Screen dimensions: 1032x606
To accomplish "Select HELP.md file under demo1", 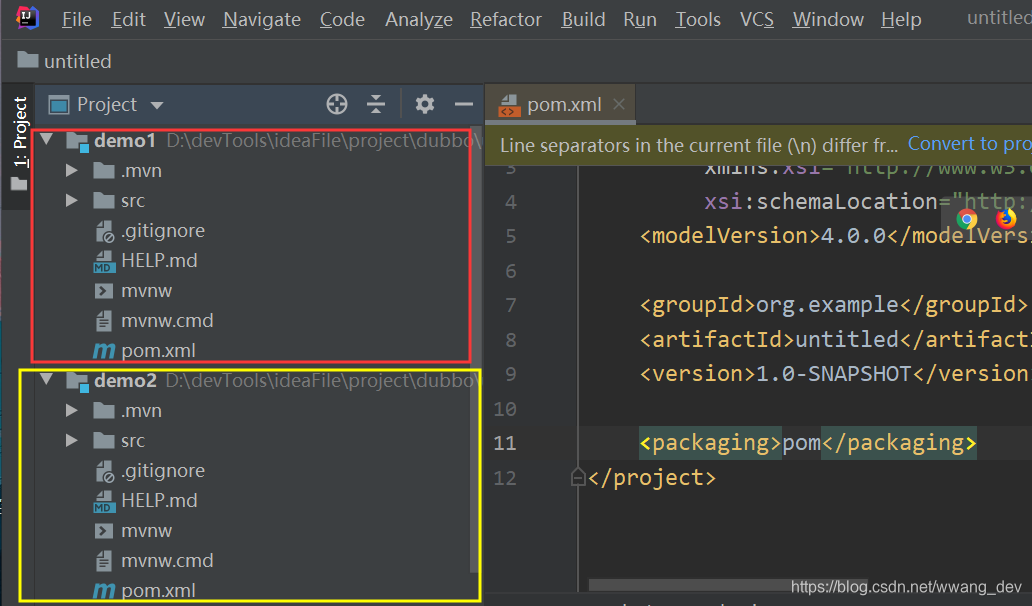I will click(x=159, y=261).
